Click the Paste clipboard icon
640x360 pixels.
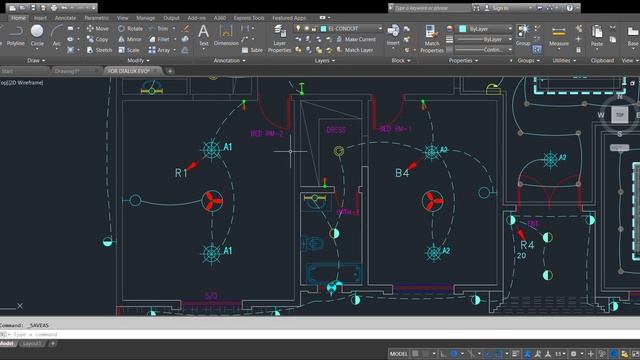point(597,36)
